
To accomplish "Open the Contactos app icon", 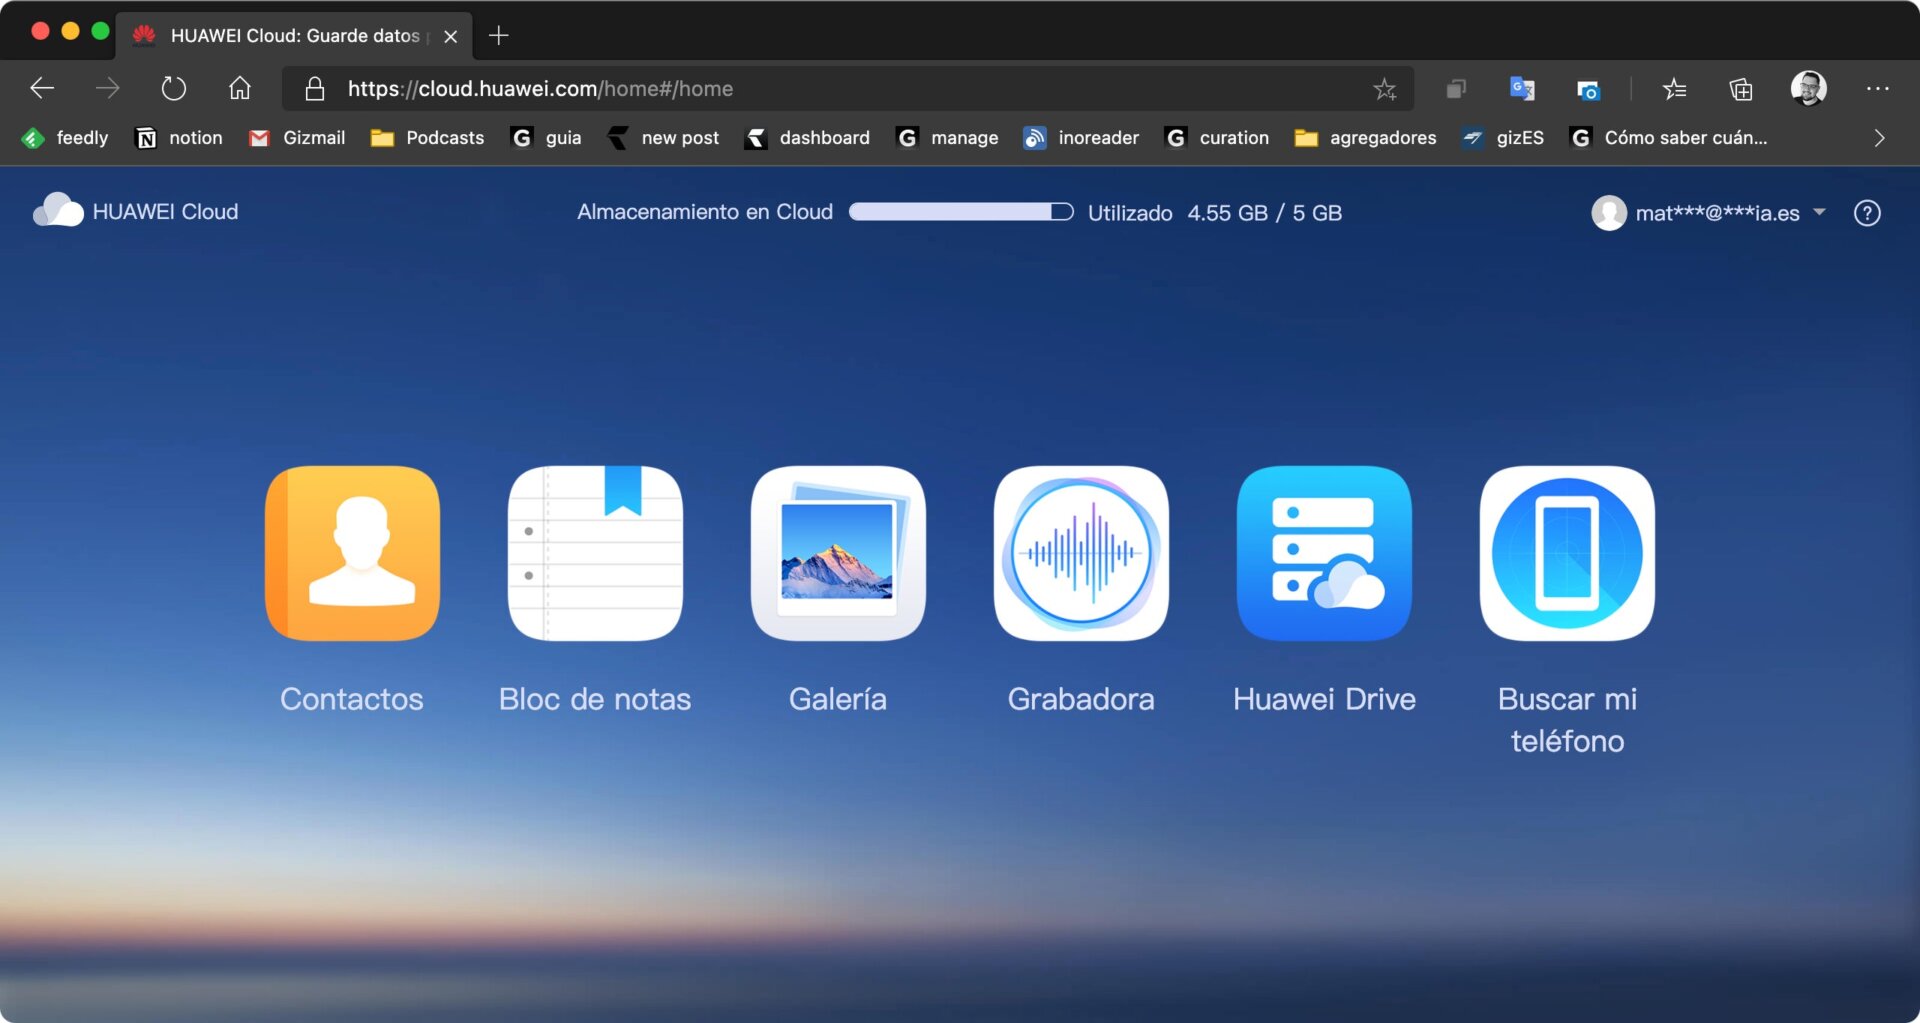I will (x=352, y=553).
